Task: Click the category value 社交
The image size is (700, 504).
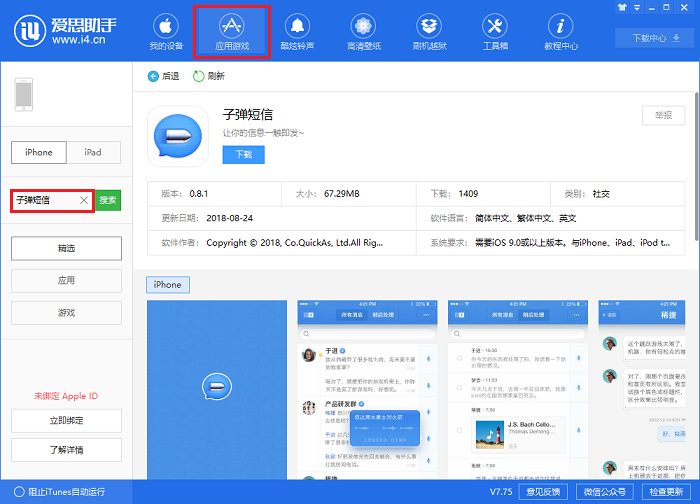Action: (x=601, y=194)
